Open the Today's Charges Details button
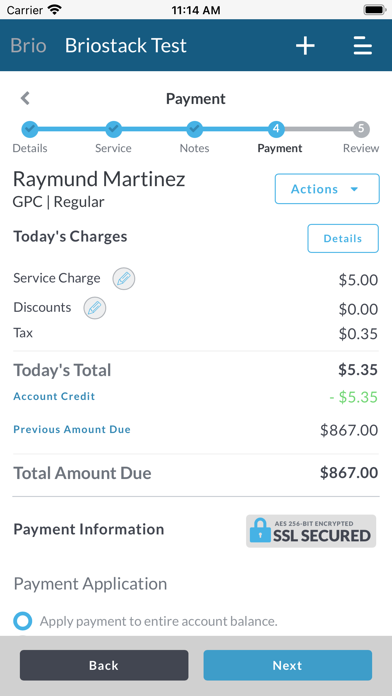The width and height of the screenshot is (392, 696). click(x=343, y=238)
